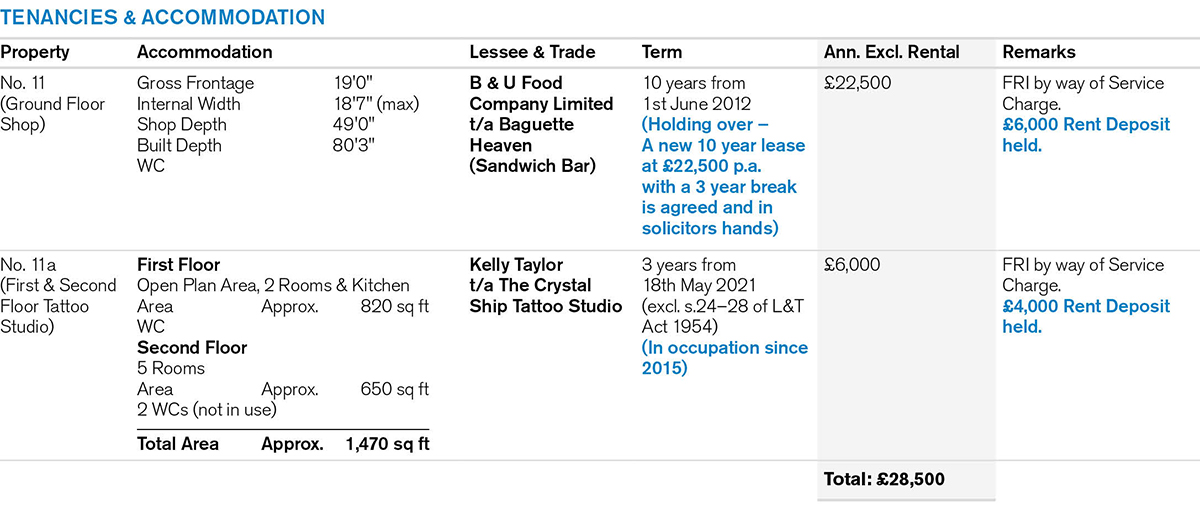Screen dimensions: 1200x519
Task: Click the Lessee & Trade column header
Action: [x=532, y=52]
